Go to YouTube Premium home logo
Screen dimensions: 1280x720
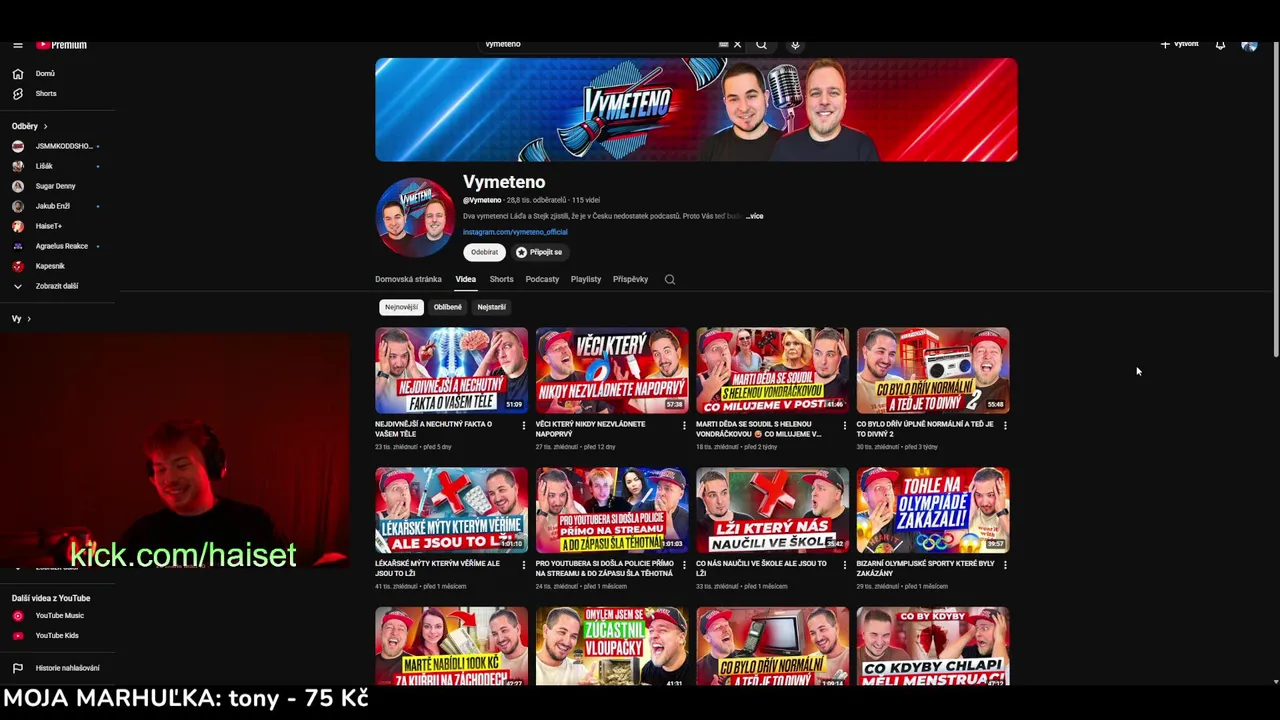point(62,45)
